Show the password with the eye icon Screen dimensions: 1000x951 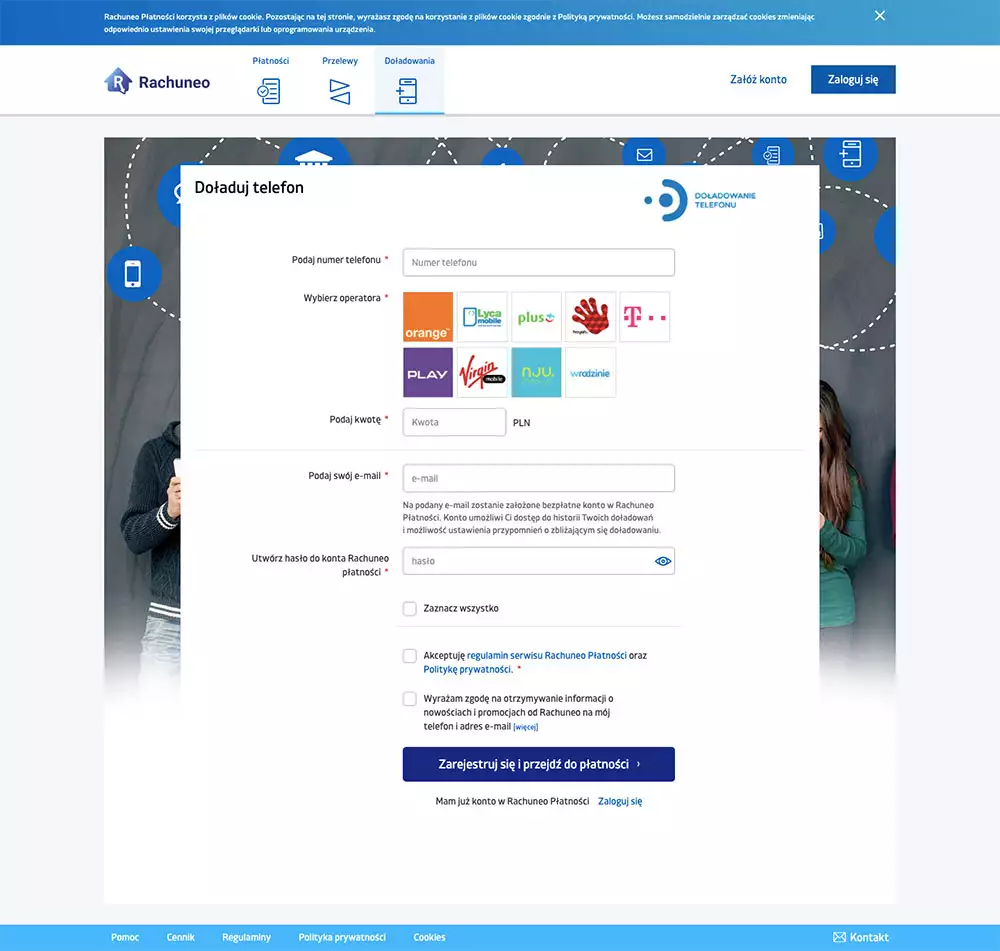click(662, 561)
